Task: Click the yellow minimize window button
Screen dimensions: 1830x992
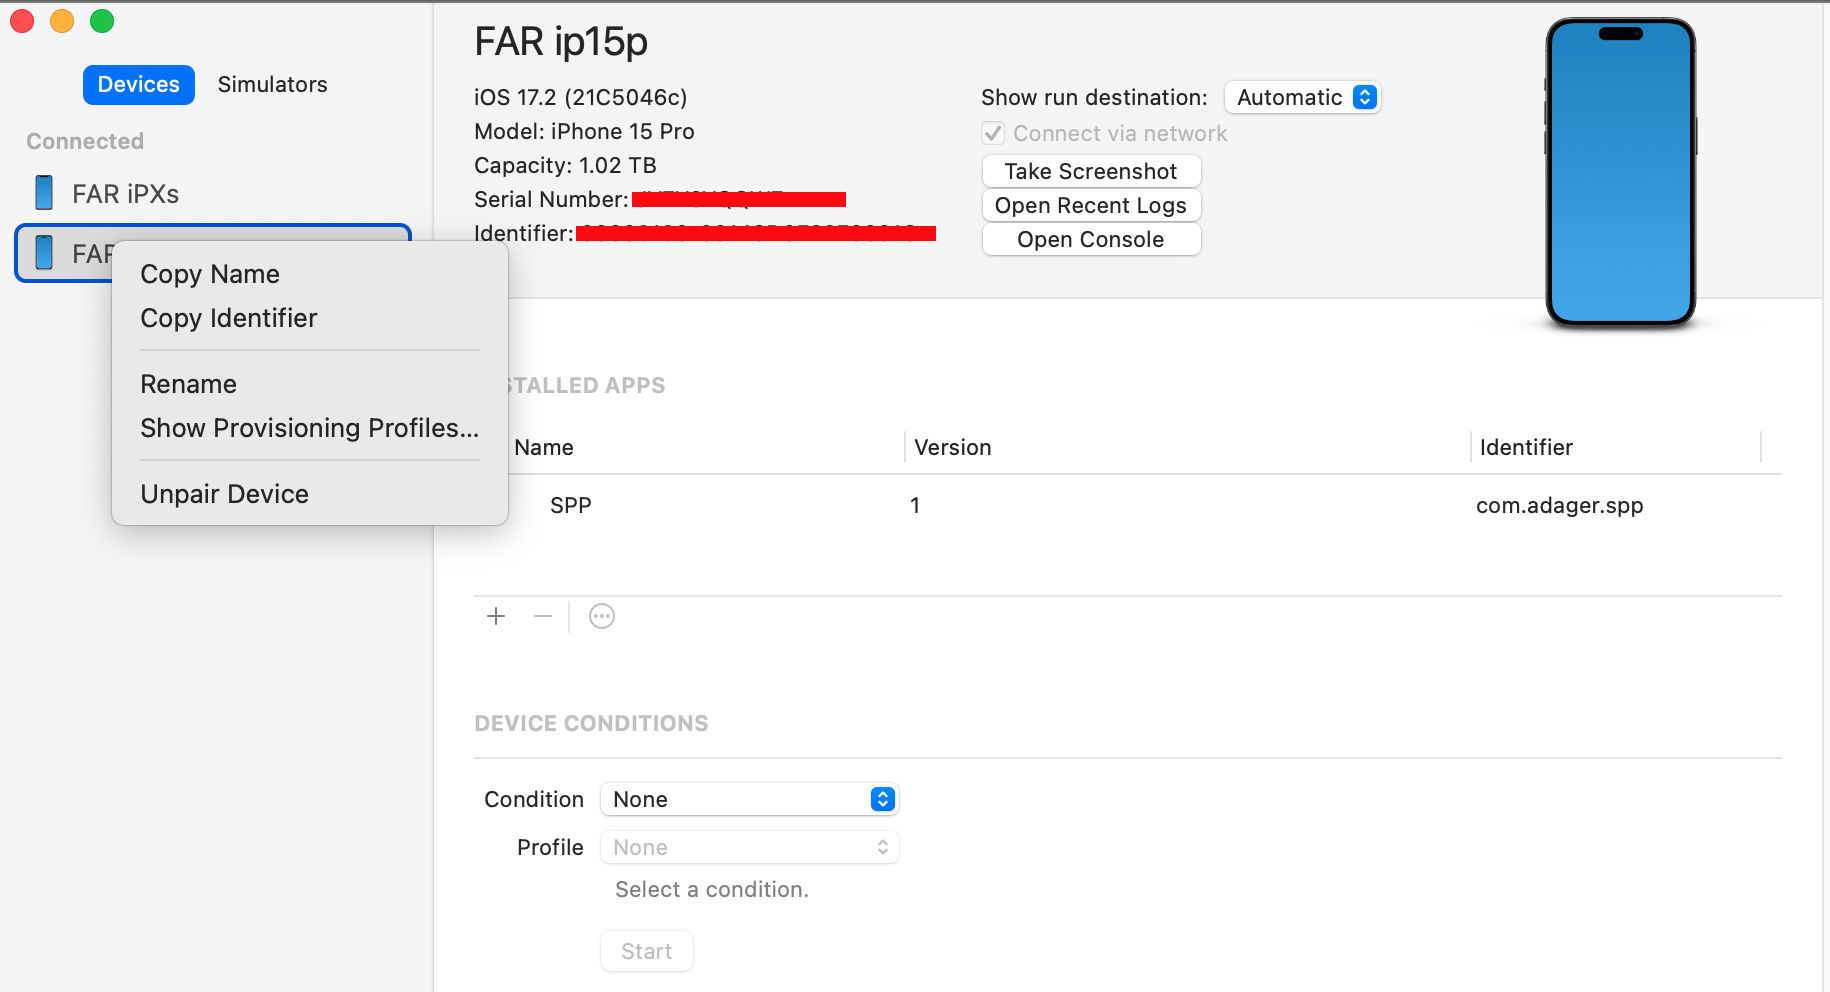Action: point(62,21)
